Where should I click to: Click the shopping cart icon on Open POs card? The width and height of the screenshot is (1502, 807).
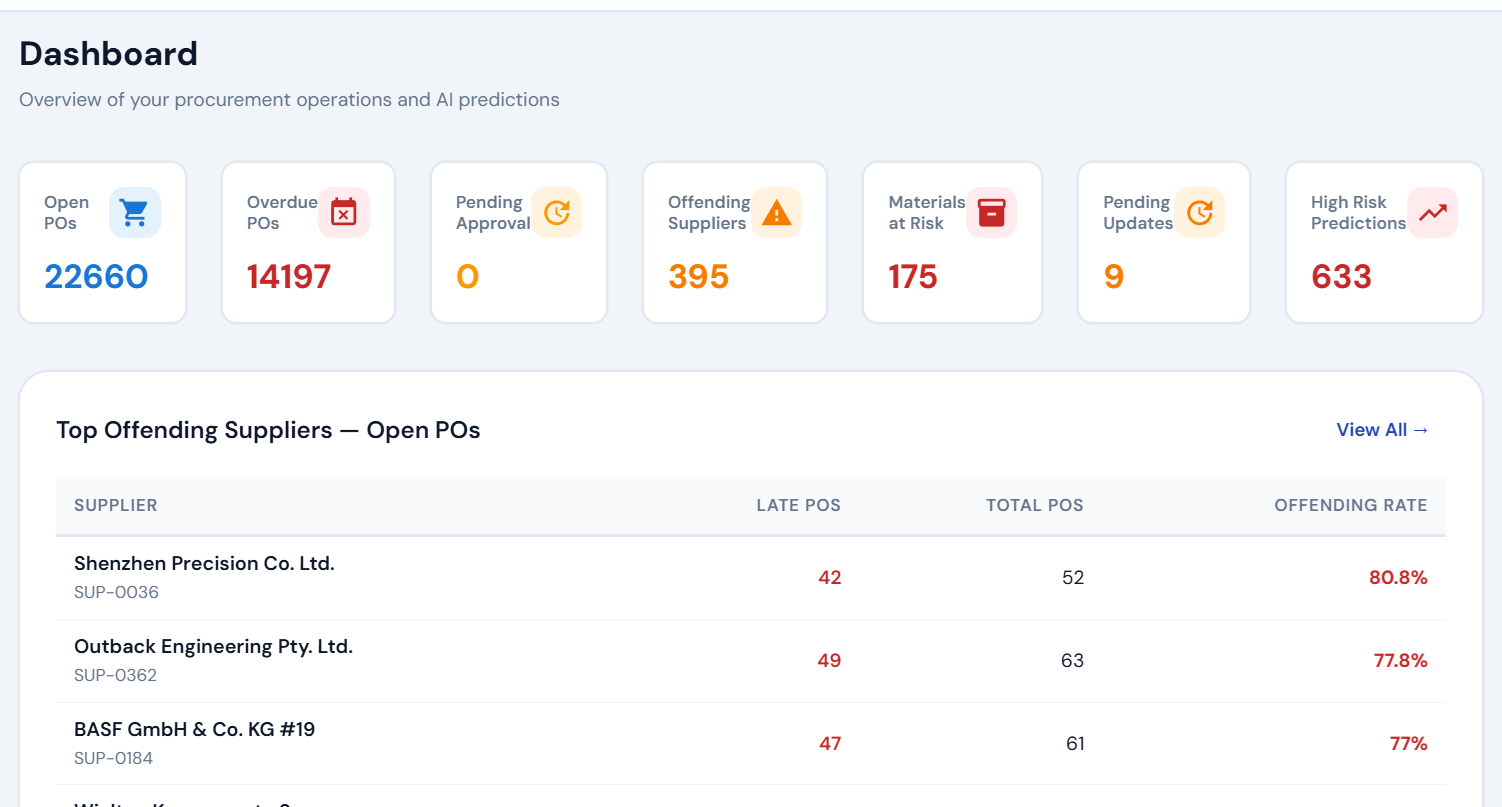(x=135, y=212)
